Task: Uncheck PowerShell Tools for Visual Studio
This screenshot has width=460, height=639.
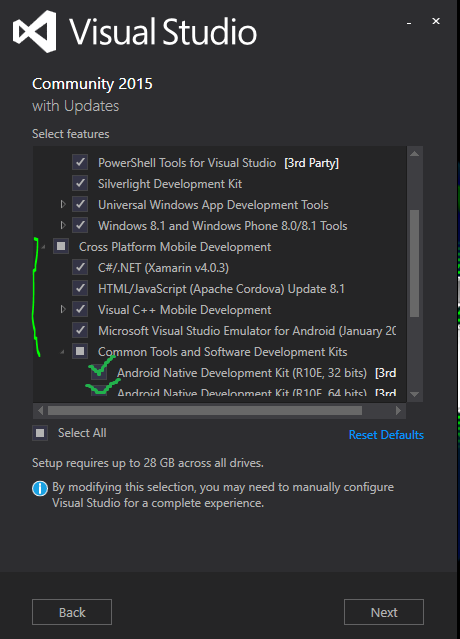Action: 80,162
